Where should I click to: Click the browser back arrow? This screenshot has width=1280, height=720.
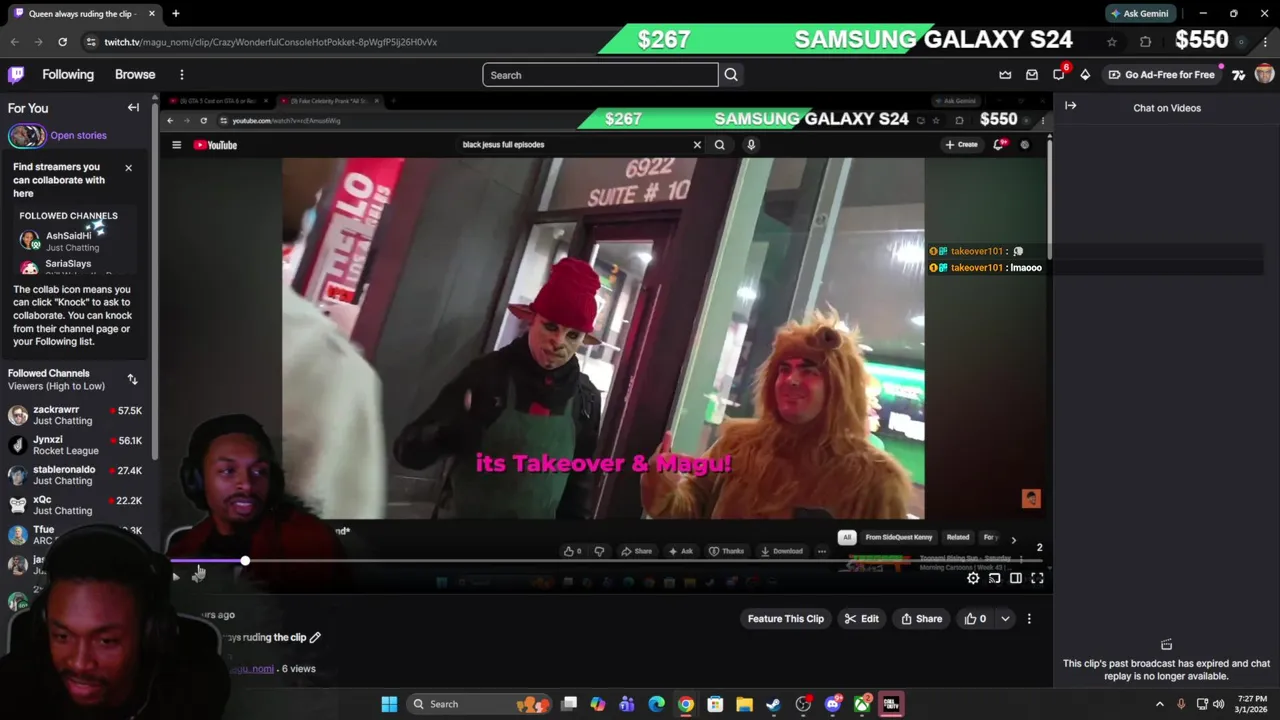coord(14,42)
